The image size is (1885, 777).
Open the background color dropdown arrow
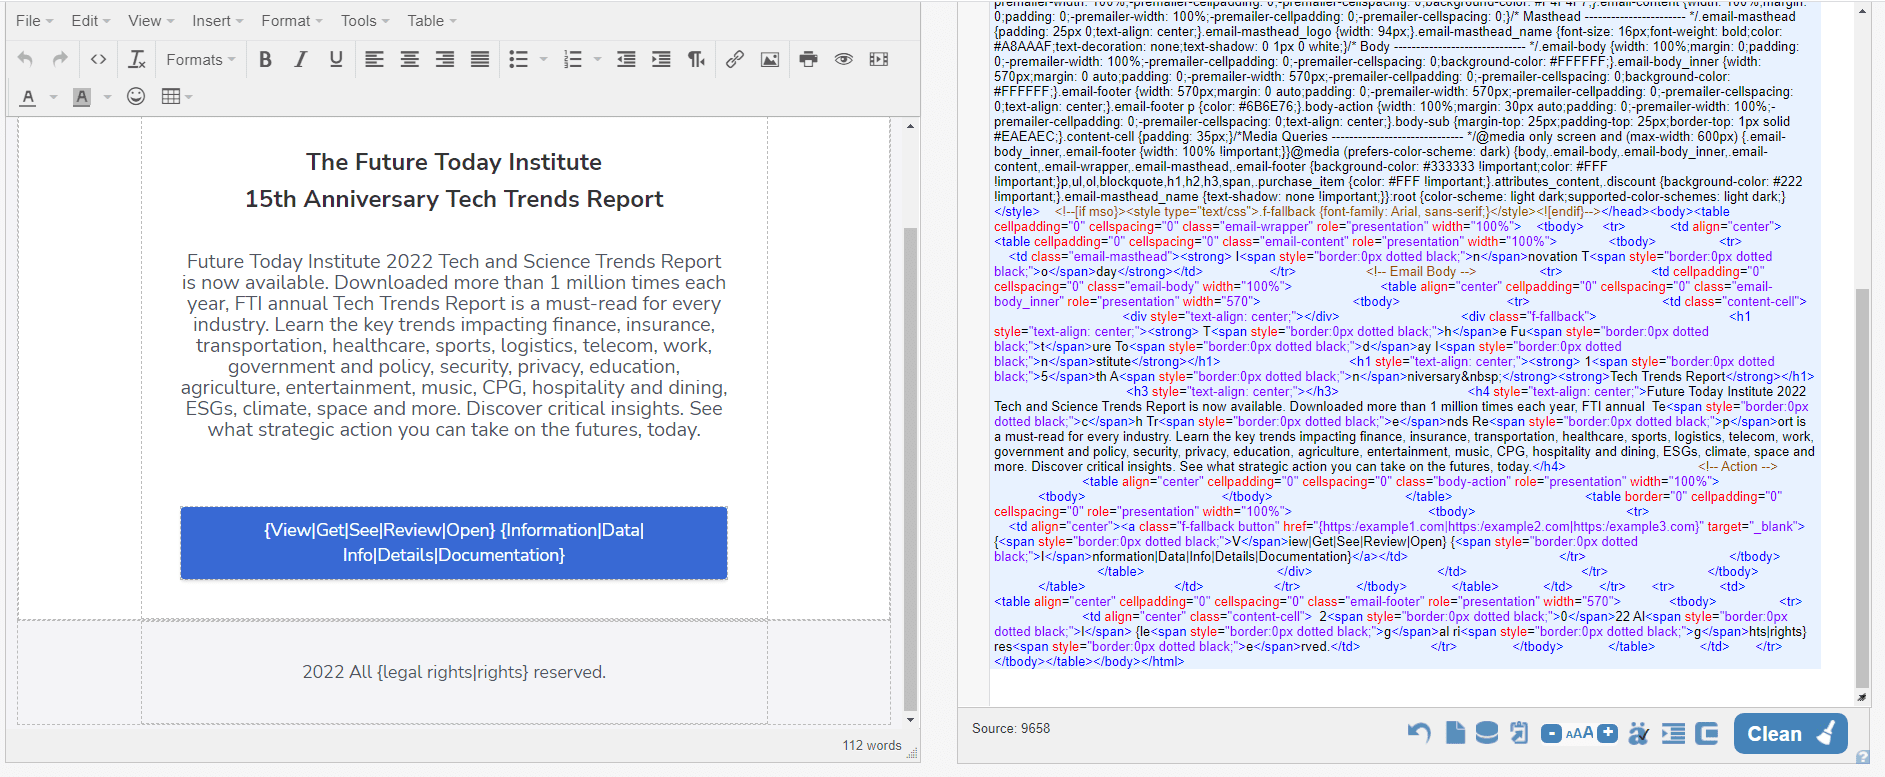click(x=107, y=97)
